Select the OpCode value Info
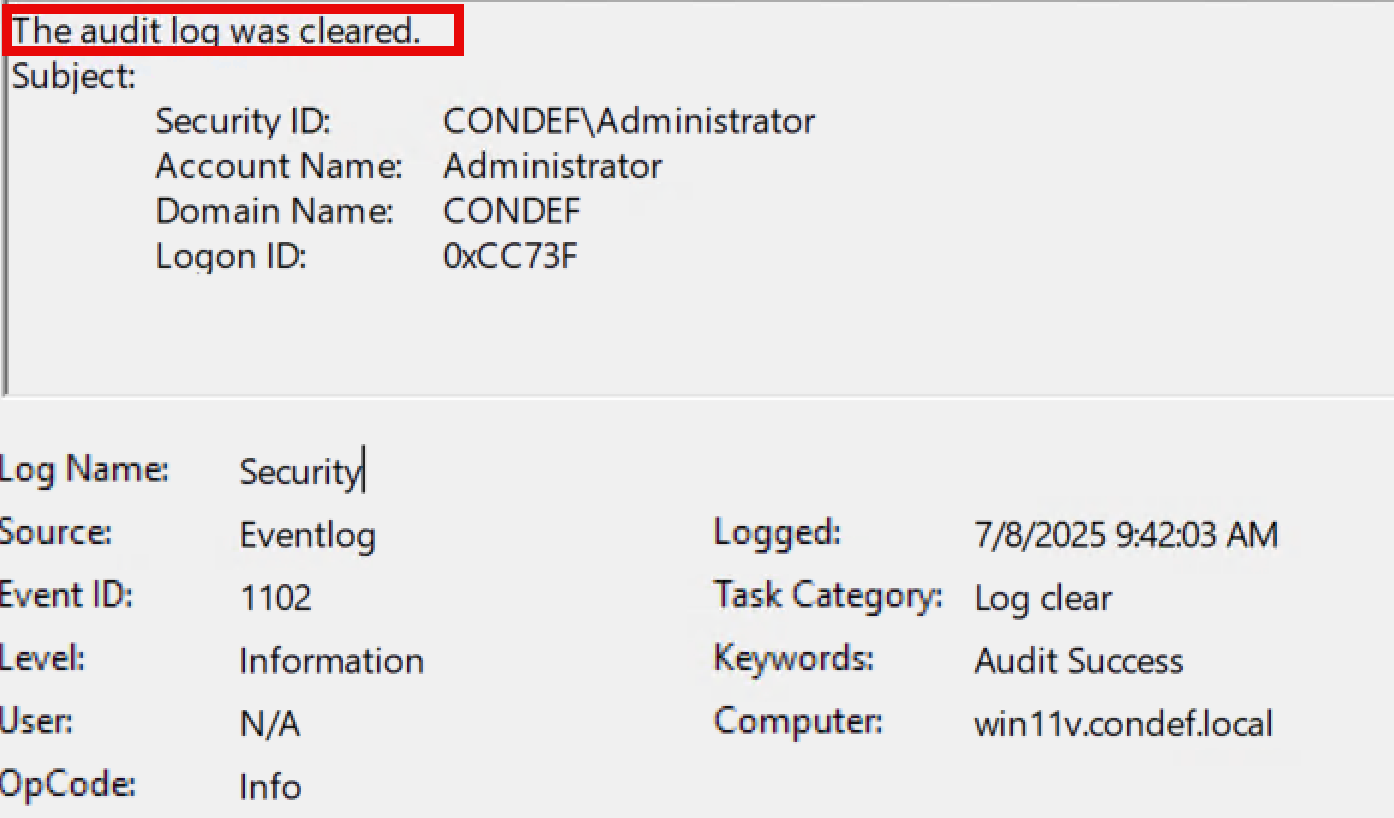This screenshot has height=818, width=1394. (268, 787)
